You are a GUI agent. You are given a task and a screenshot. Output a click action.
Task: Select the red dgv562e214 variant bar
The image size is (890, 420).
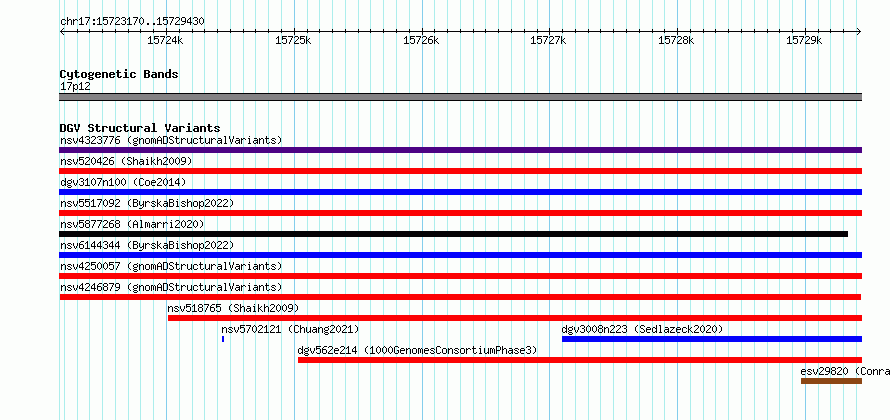580,360
